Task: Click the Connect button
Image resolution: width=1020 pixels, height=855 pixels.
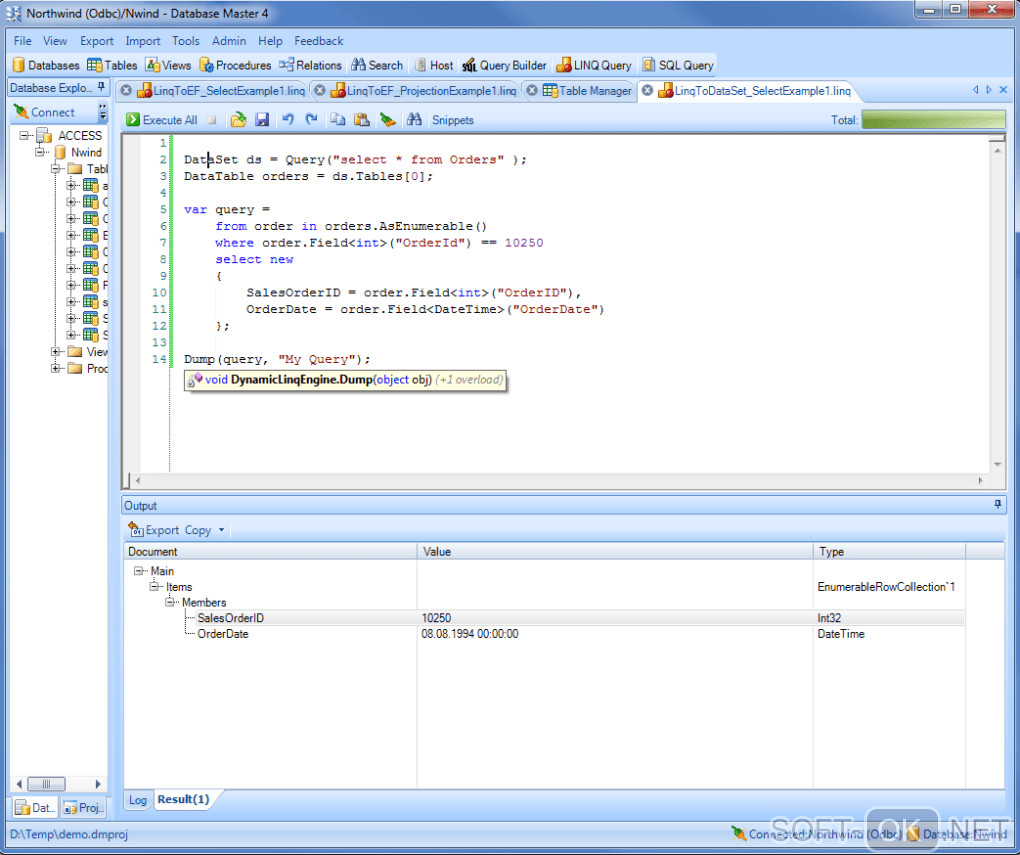Action: pyautogui.click(x=44, y=112)
